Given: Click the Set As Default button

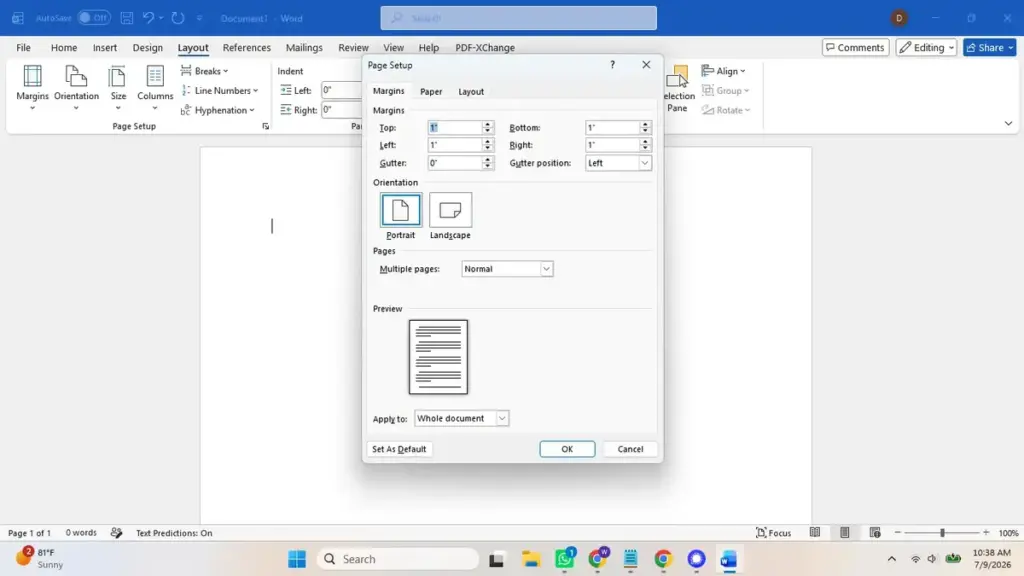Looking at the screenshot, I should (399, 449).
